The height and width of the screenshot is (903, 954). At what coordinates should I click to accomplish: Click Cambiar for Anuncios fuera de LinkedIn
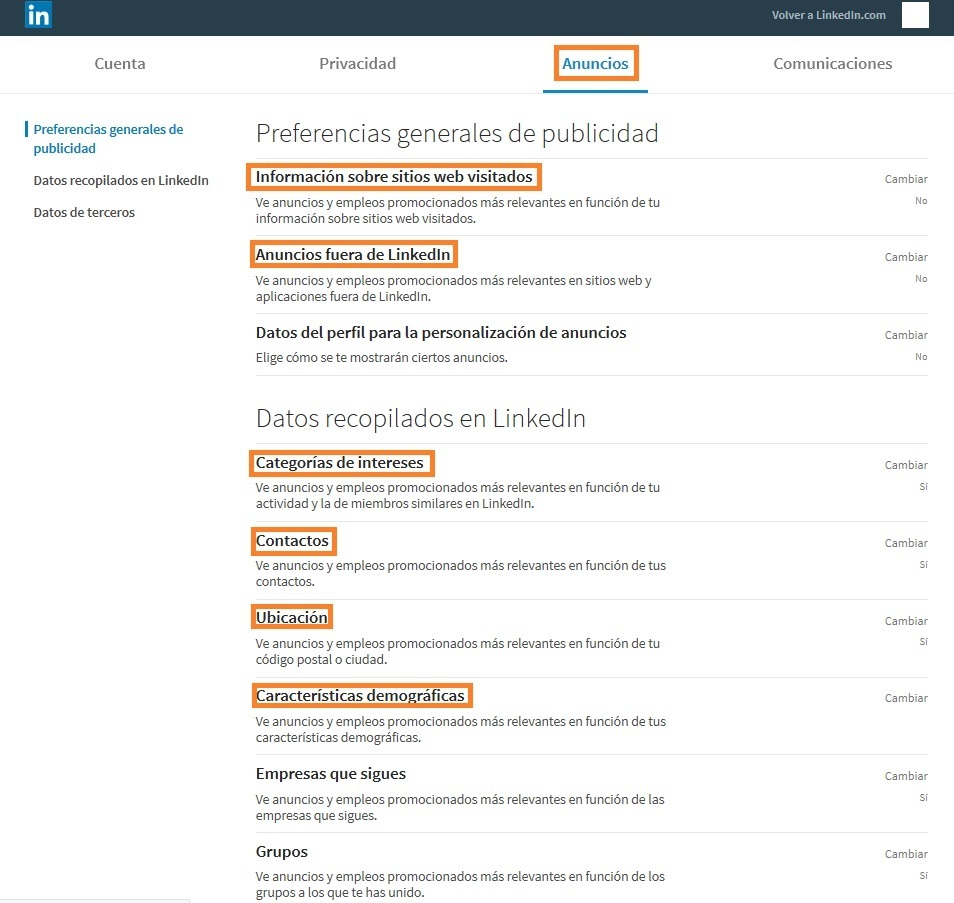[x=906, y=257]
